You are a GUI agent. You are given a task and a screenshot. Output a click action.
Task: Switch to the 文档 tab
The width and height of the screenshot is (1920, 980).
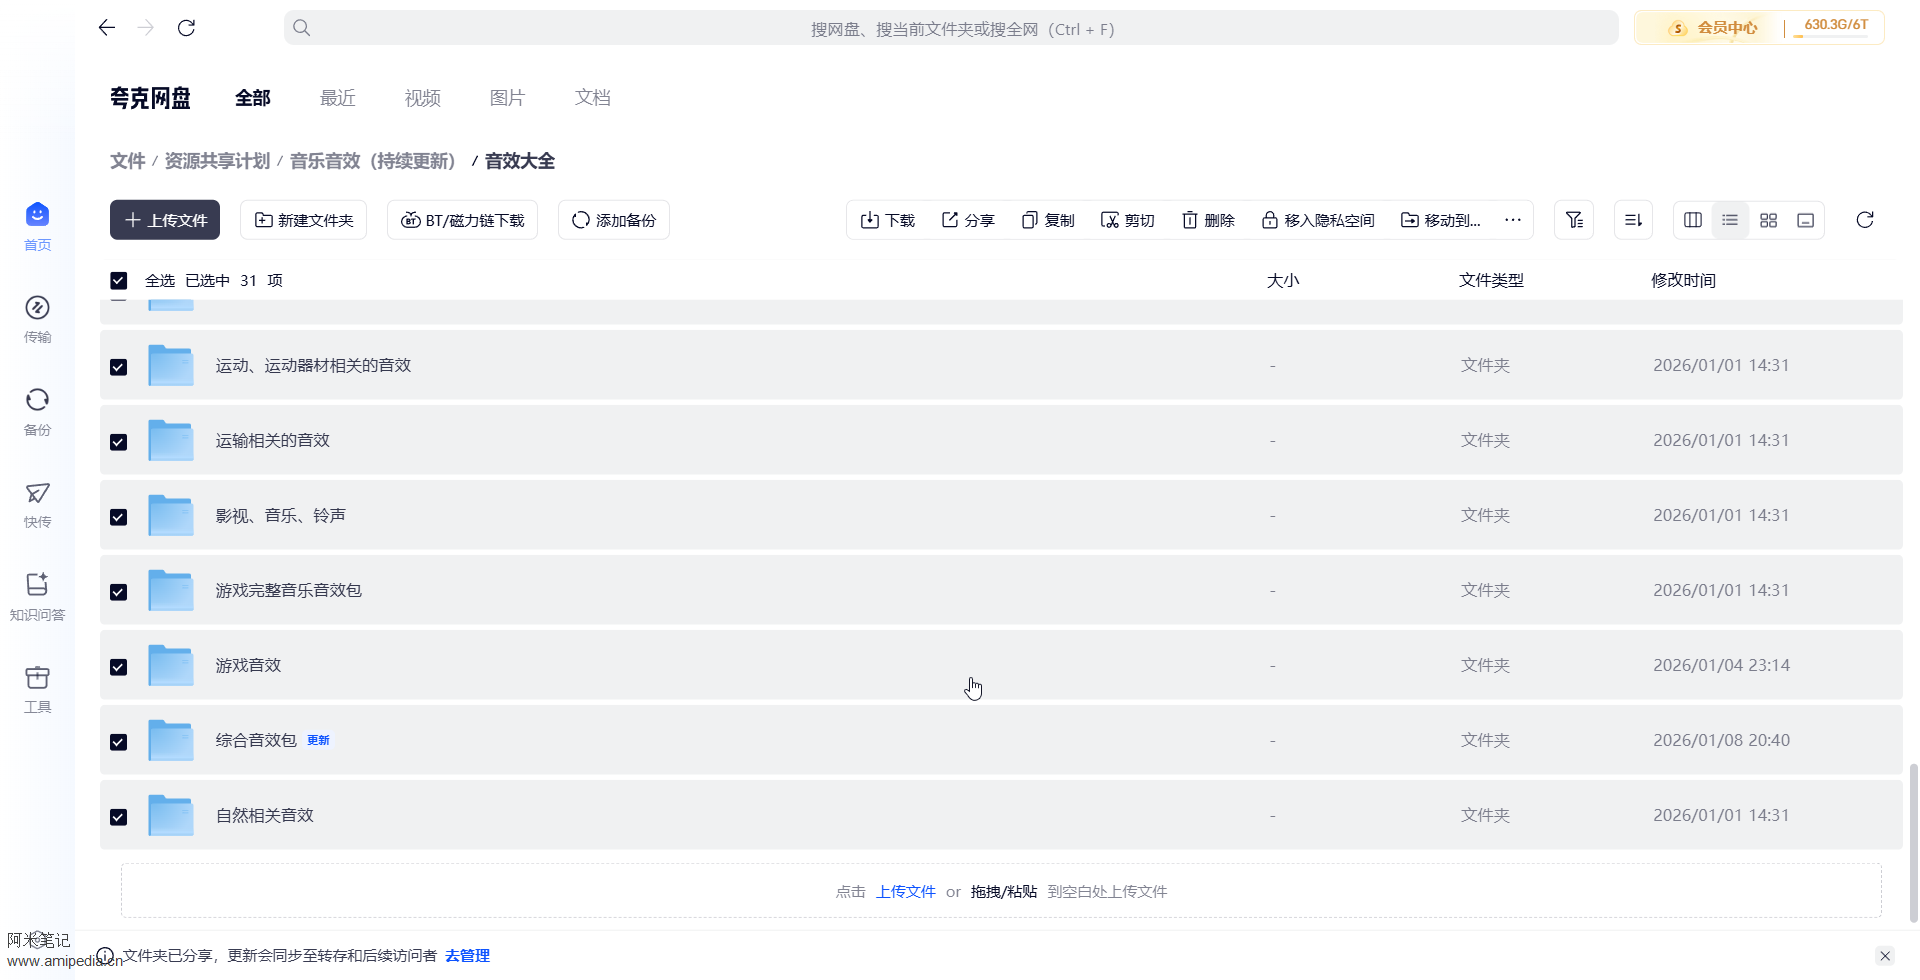[592, 98]
